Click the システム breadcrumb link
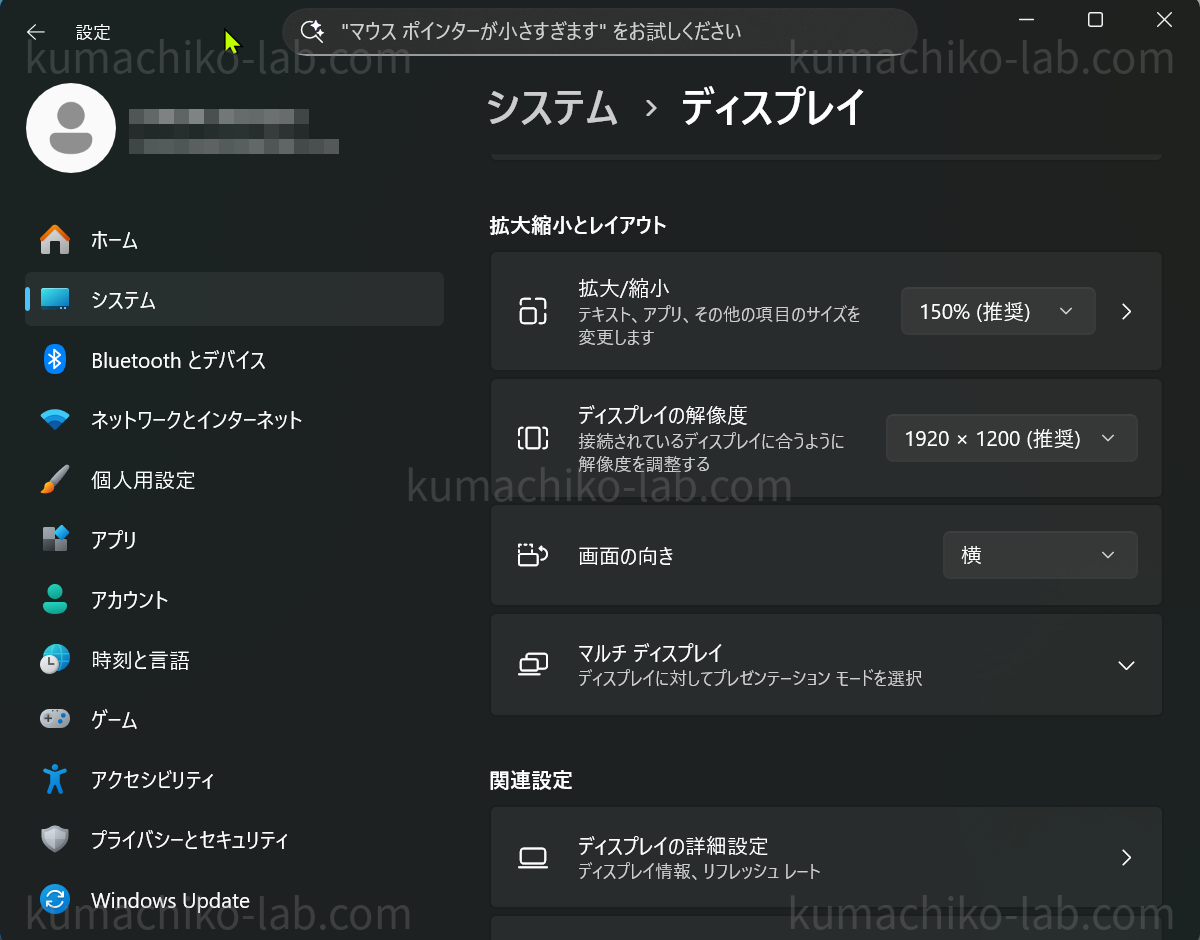1200x940 pixels. (552, 108)
